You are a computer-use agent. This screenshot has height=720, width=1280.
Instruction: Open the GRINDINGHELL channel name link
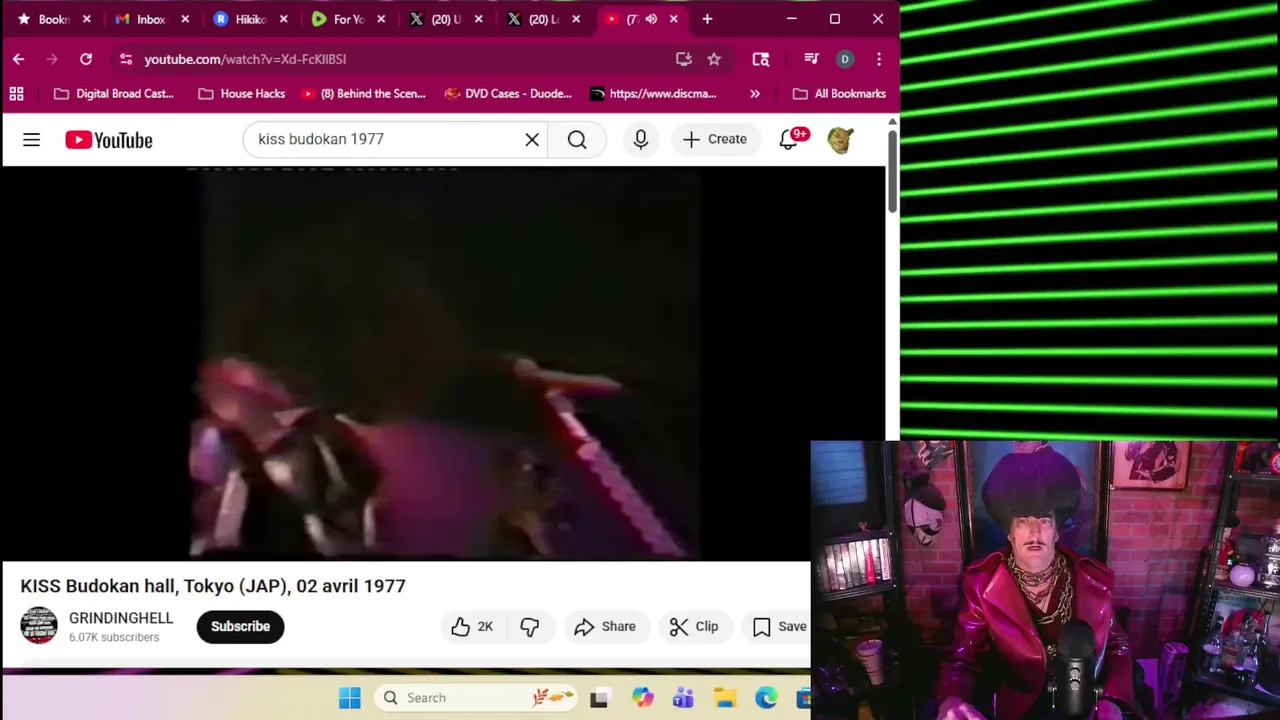pos(121,618)
